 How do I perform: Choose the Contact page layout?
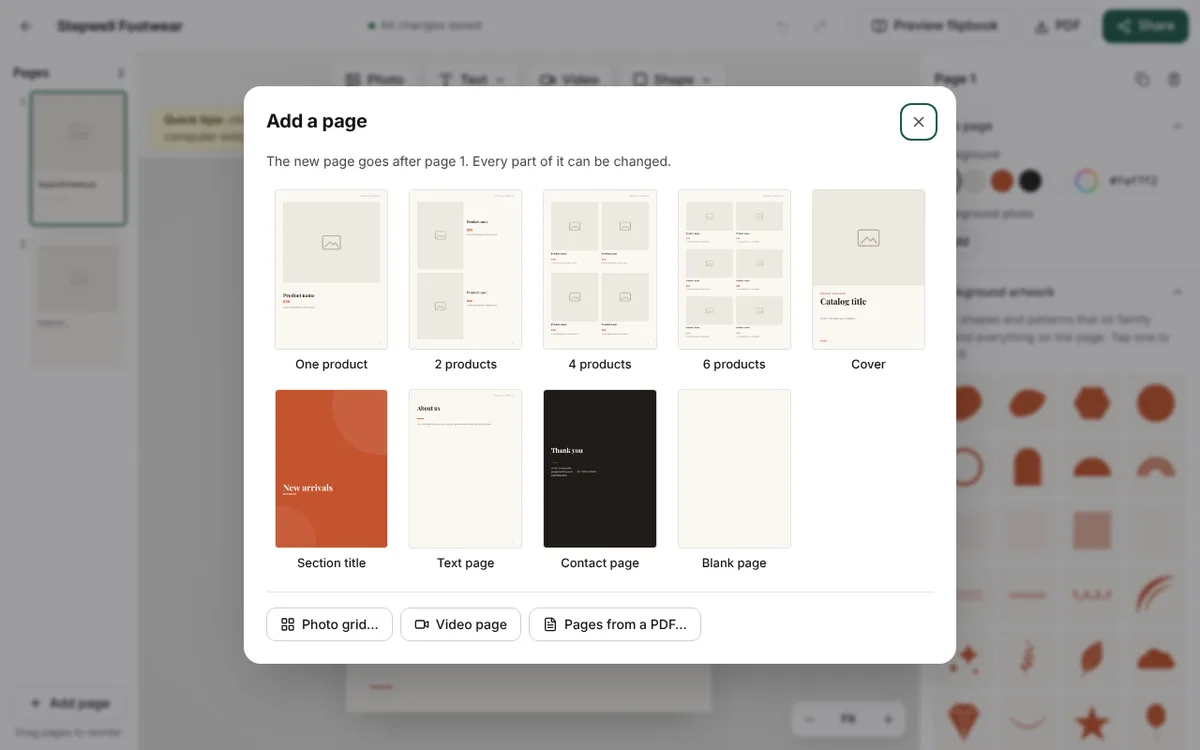pyautogui.click(x=600, y=468)
